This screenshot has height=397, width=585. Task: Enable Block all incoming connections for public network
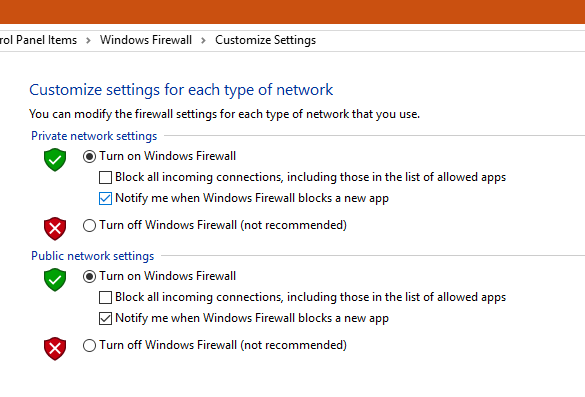(105, 298)
